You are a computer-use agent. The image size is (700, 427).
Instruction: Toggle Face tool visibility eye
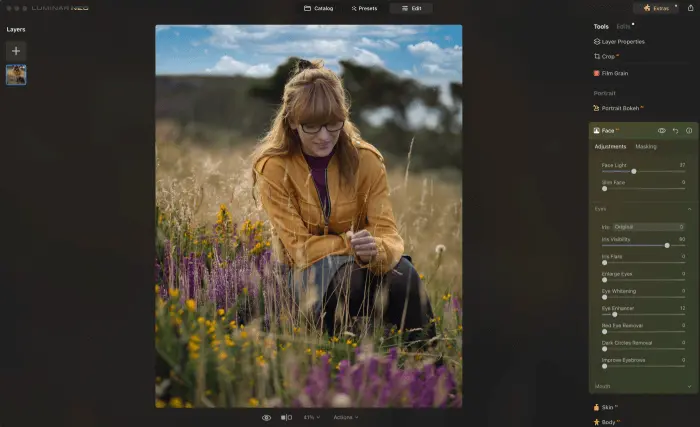tap(662, 130)
